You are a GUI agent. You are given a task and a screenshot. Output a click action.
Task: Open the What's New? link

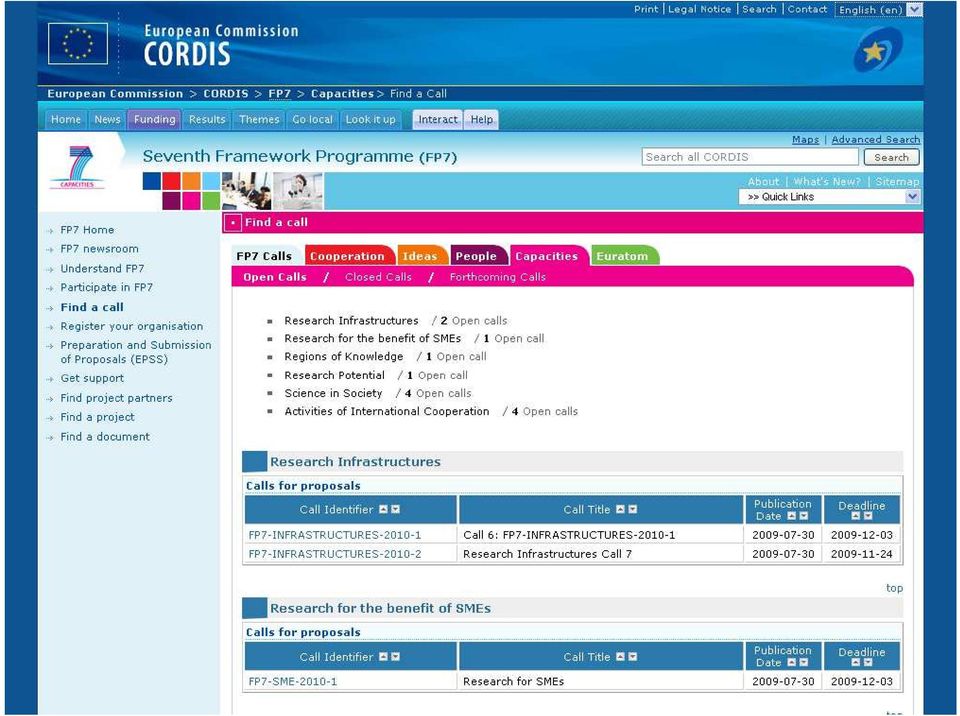pos(827,181)
